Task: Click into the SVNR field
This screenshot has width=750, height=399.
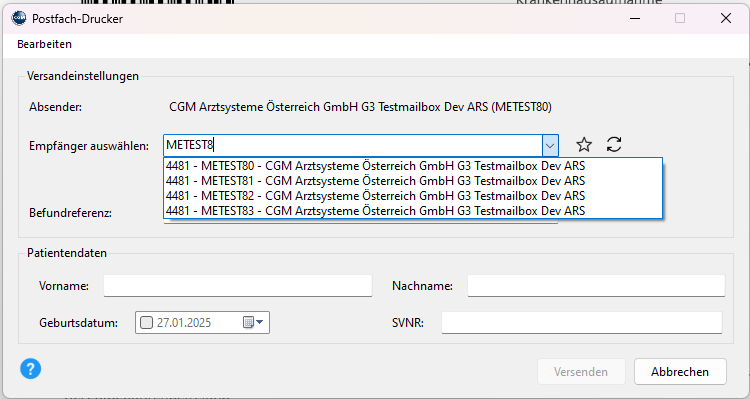Action: point(582,322)
